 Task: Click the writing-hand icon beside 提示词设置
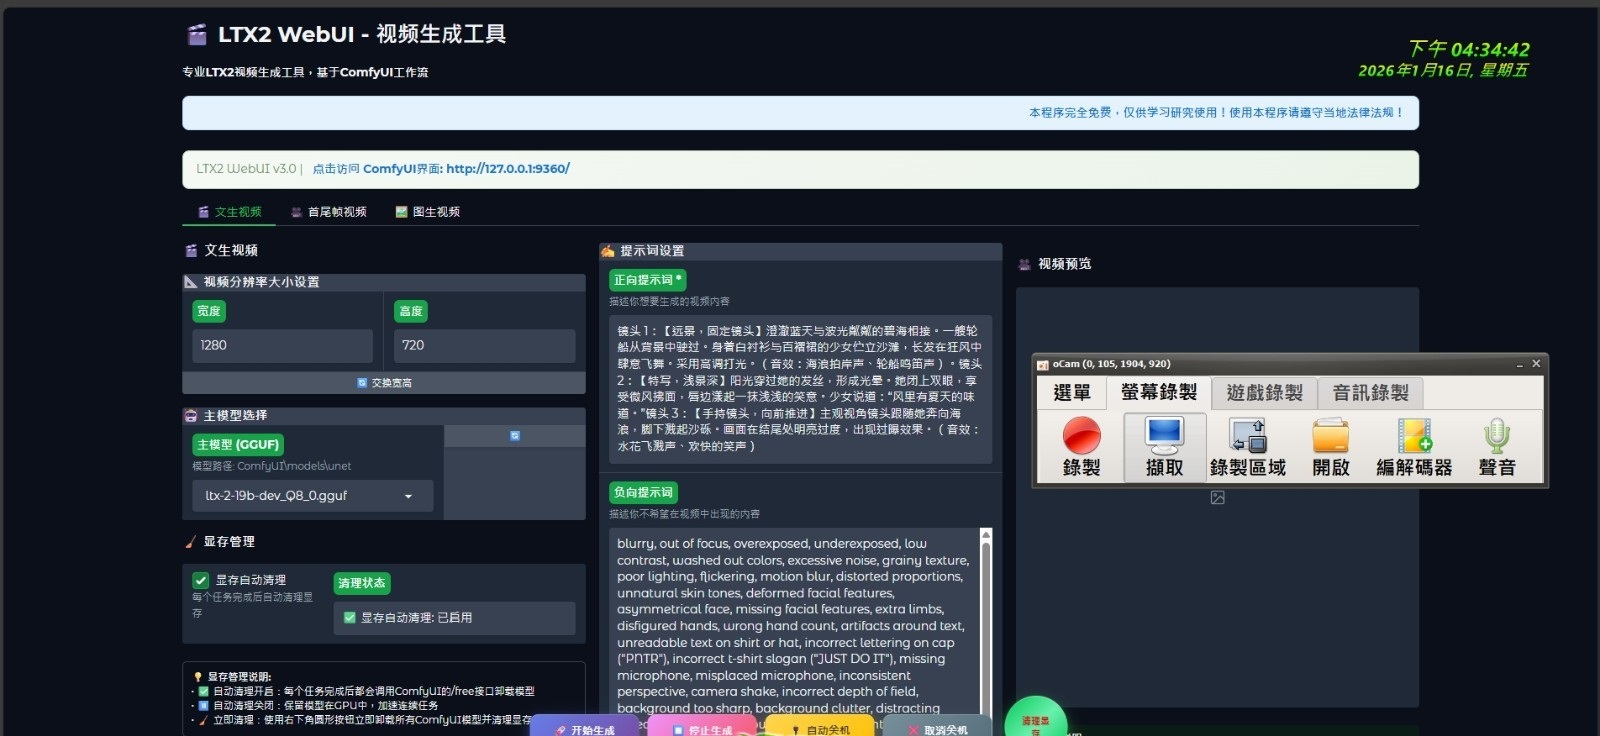607,251
